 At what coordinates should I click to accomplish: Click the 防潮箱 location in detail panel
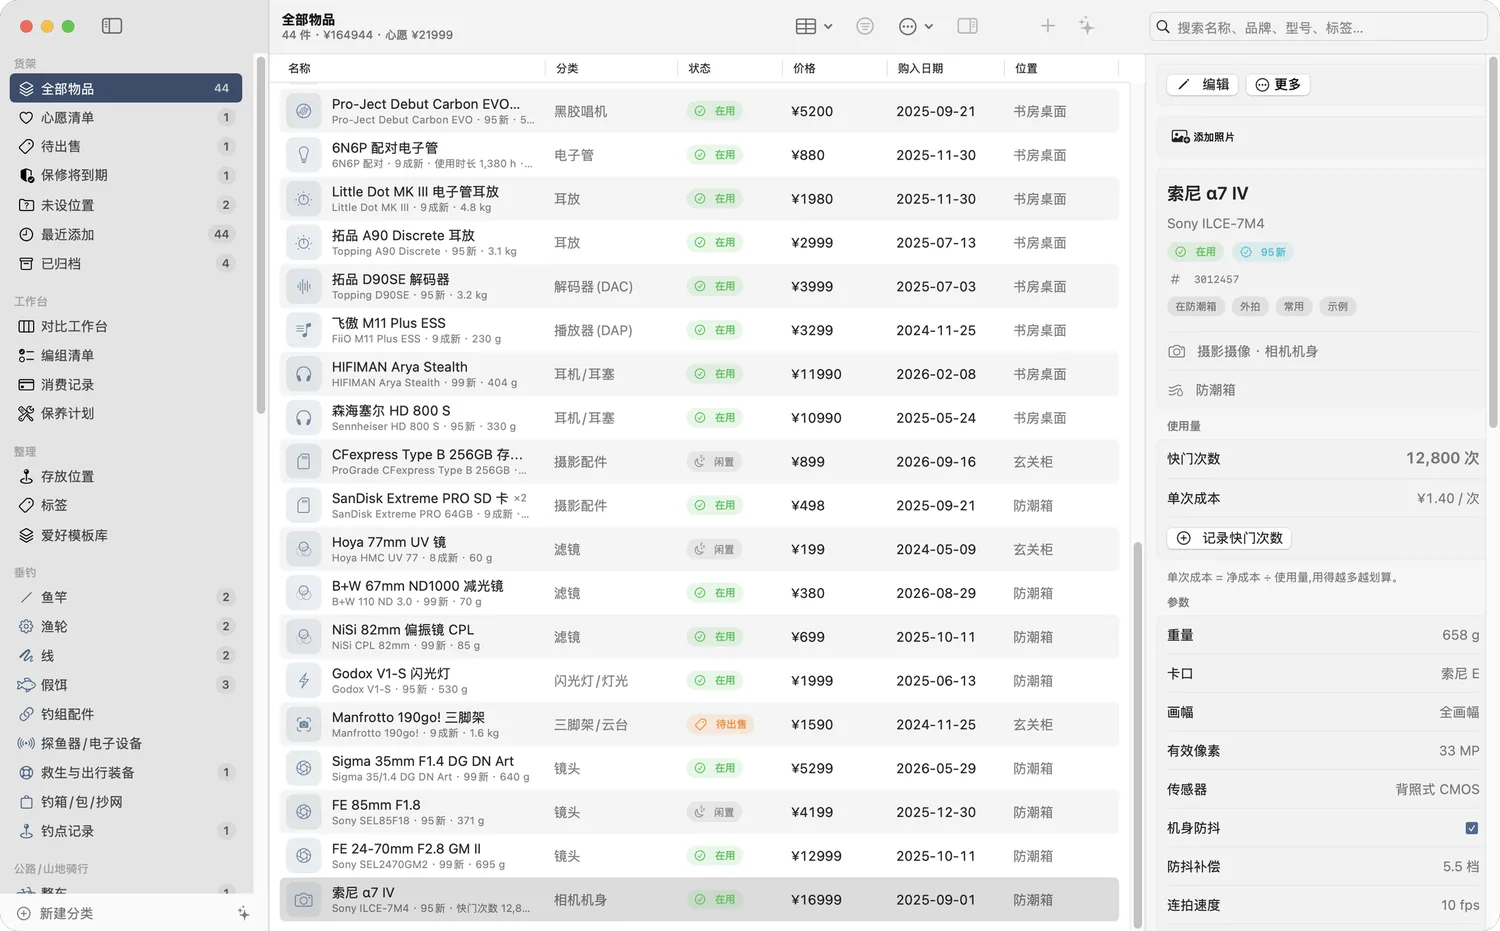click(1215, 390)
